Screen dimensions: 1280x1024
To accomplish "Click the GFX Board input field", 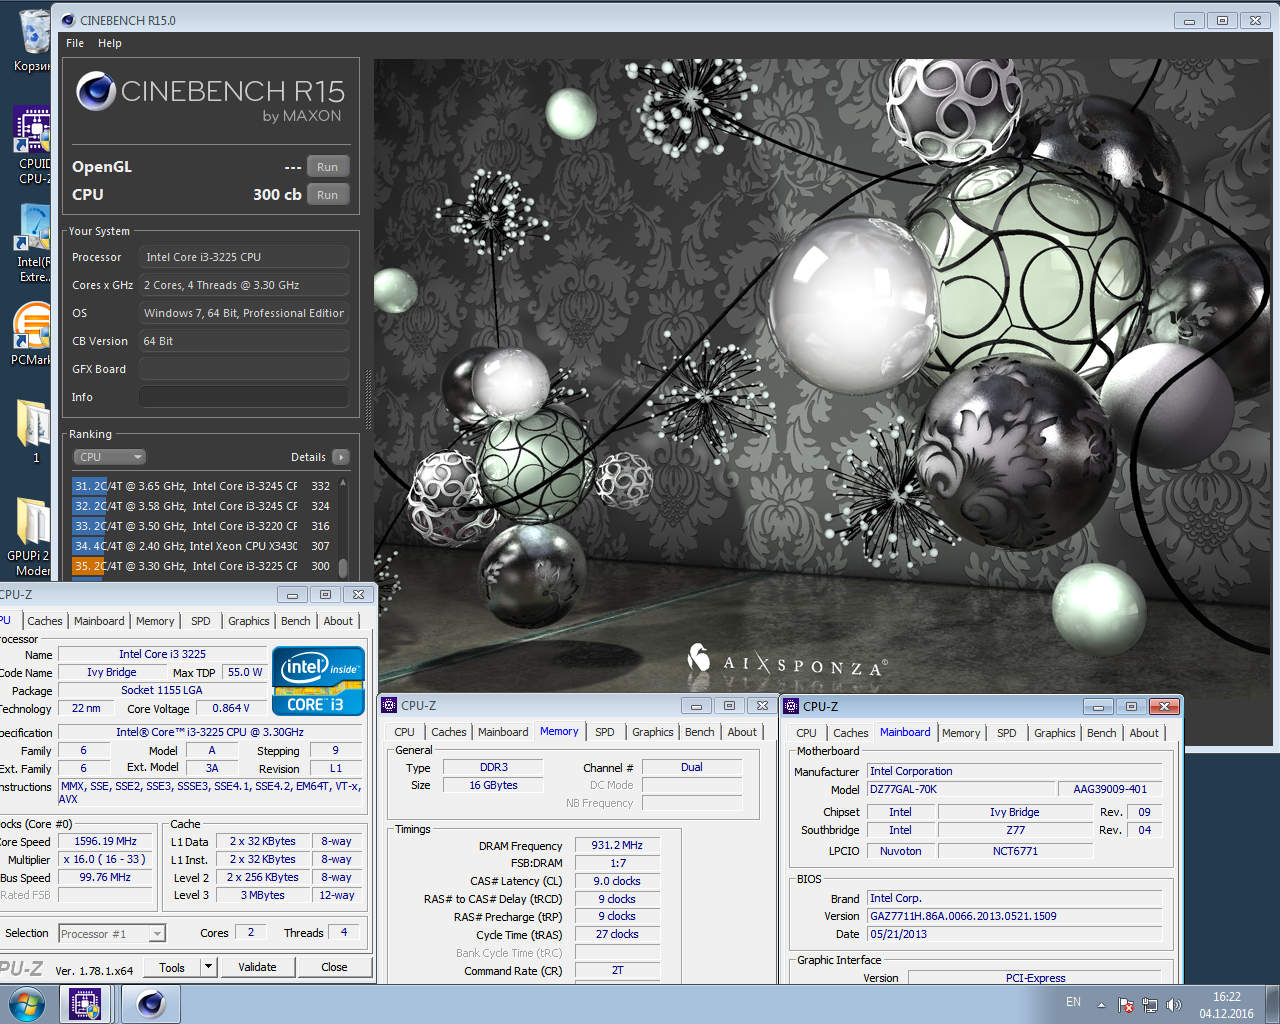I will (244, 369).
